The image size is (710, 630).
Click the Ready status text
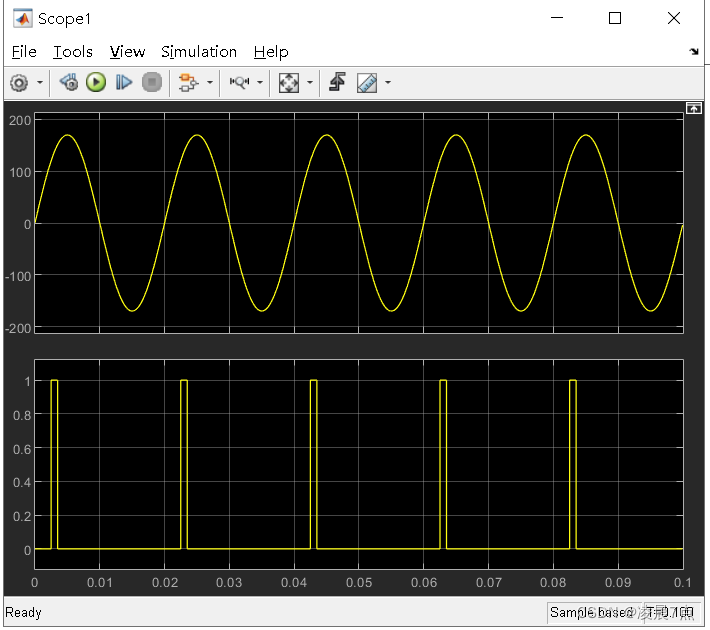pos(24,613)
